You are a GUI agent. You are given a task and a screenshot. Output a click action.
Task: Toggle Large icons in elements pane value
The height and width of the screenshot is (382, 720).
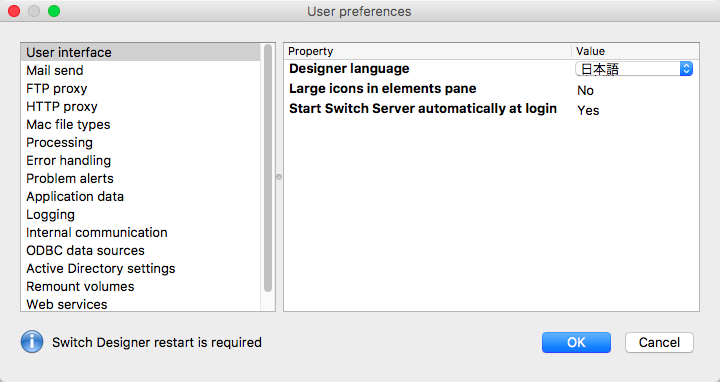[585, 90]
